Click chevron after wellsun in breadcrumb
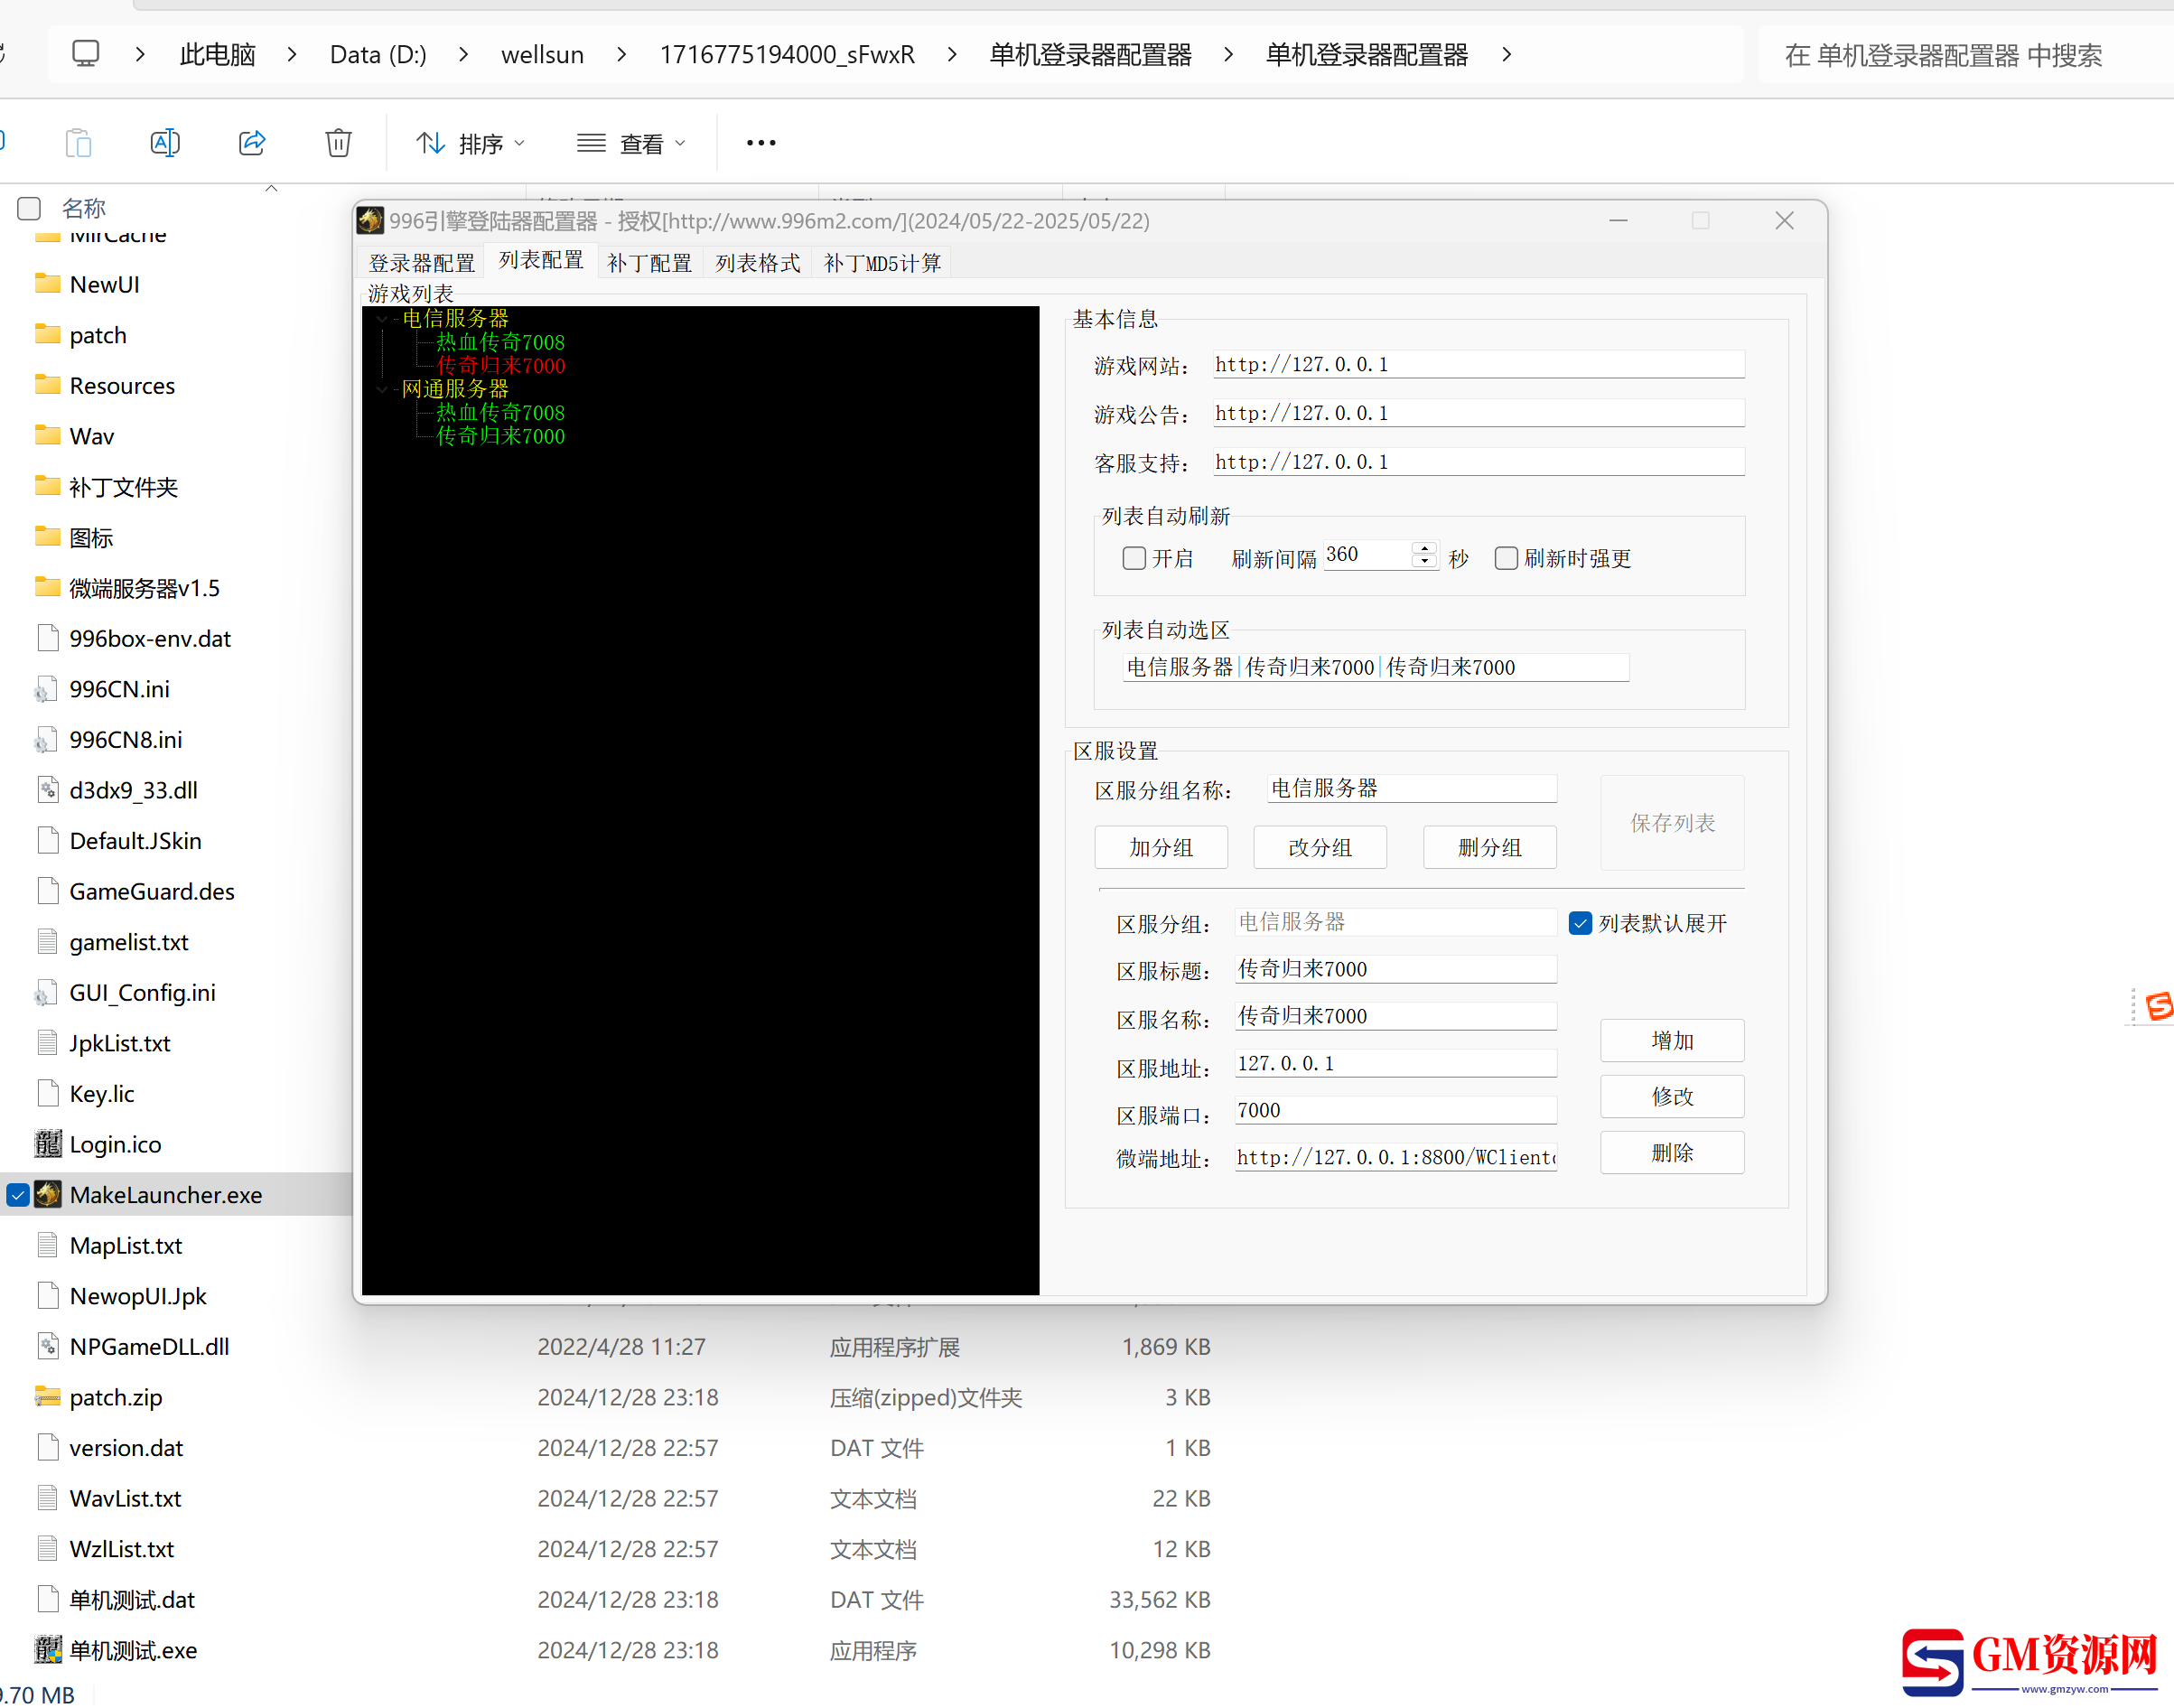This screenshot has width=2174, height=1708. [622, 54]
